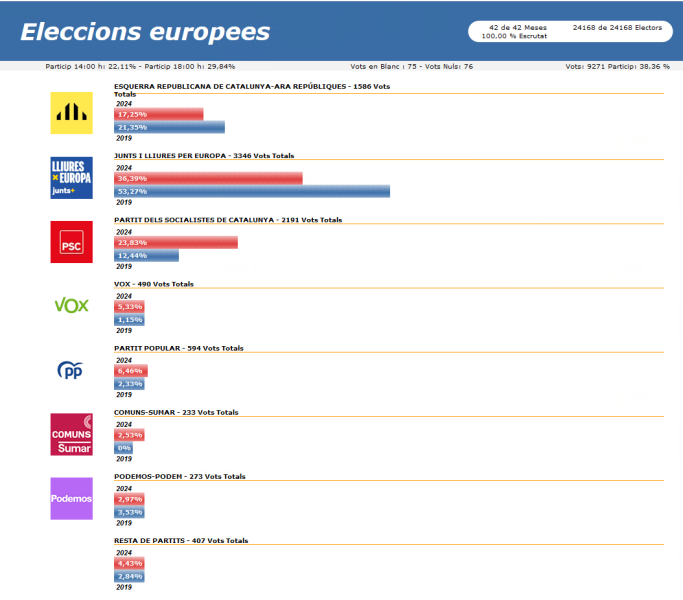The height and width of the screenshot is (600, 683).
Task: Click the Partit Popular 2024 bar 6,46%
Action: click(x=131, y=371)
